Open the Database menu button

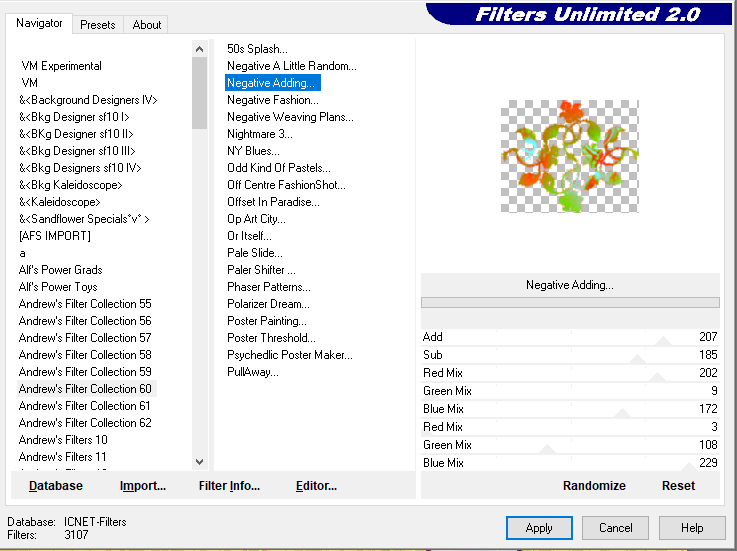(x=56, y=486)
